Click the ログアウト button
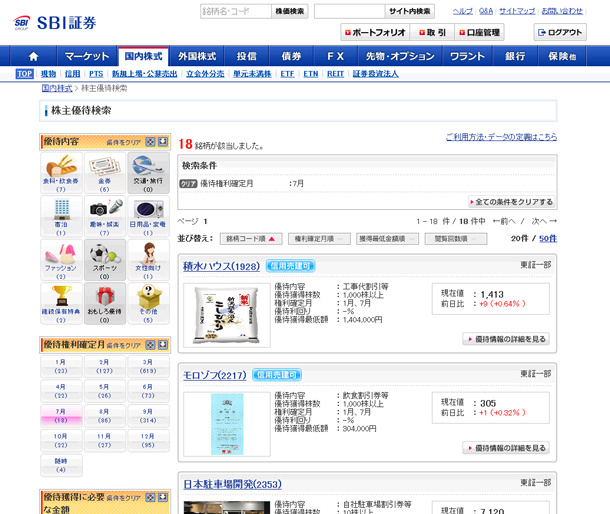The width and height of the screenshot is (610, 514). [560, 32]
